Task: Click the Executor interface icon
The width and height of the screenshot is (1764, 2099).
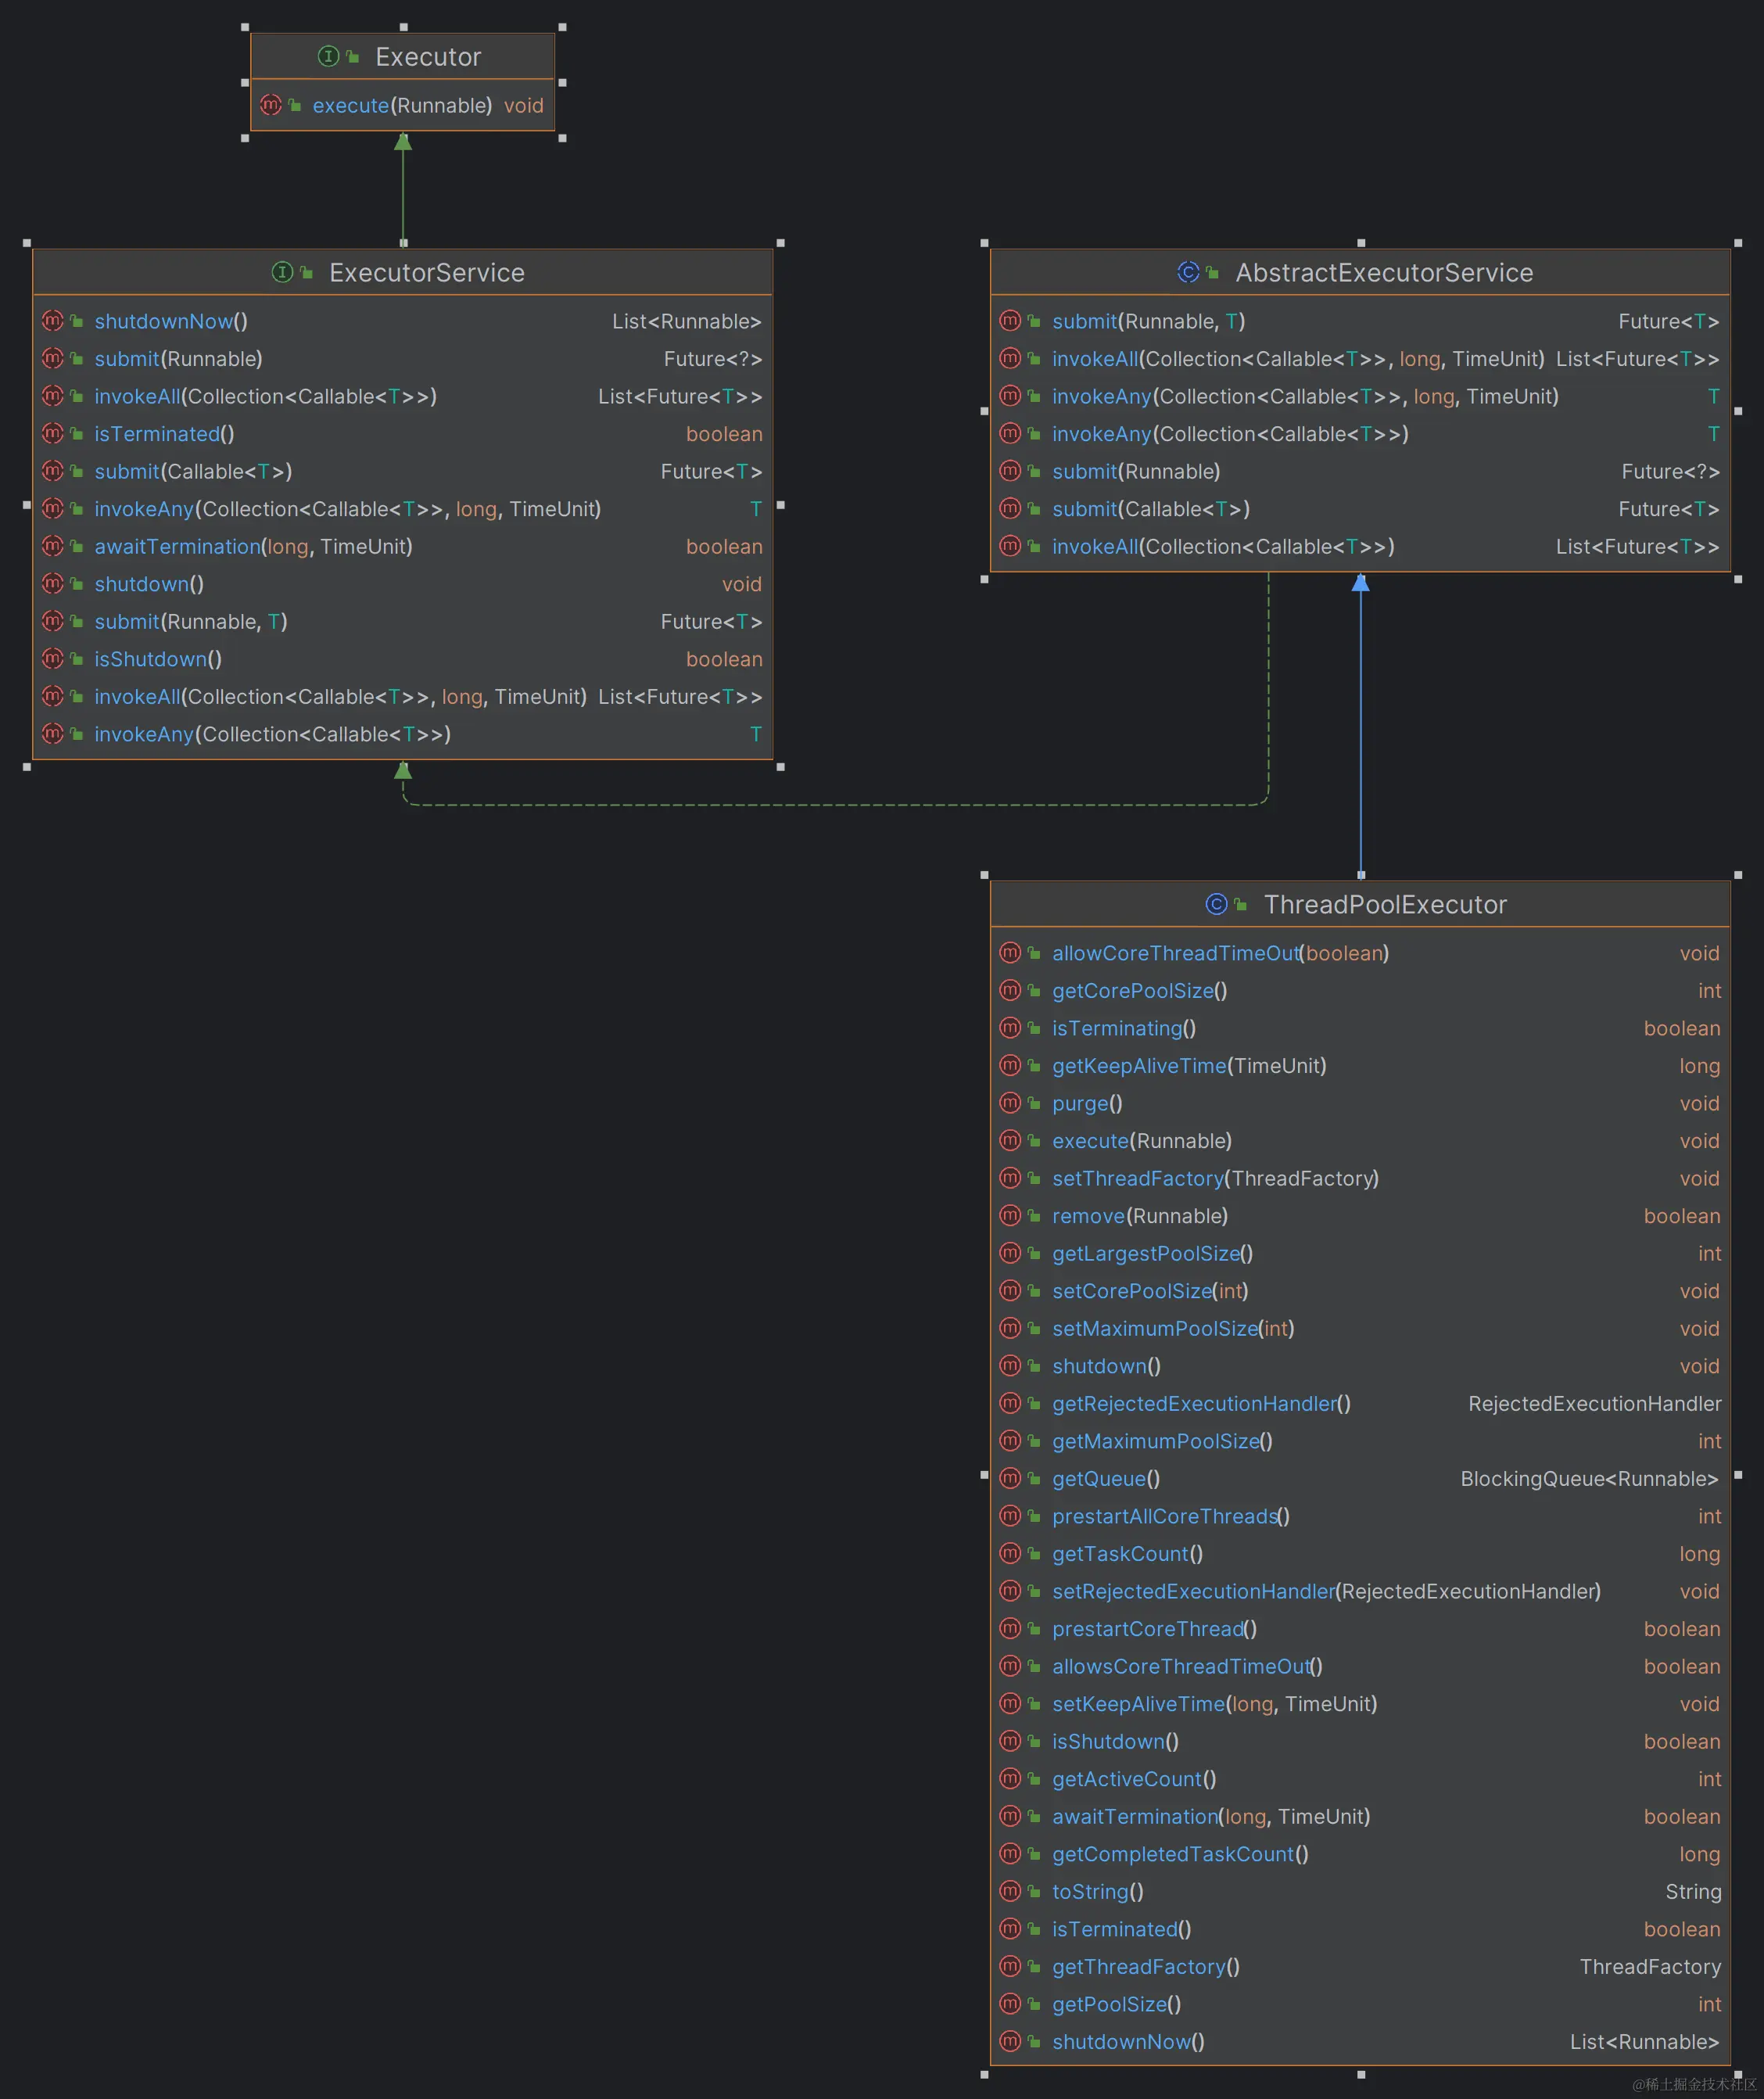Action: click(328, 57)
